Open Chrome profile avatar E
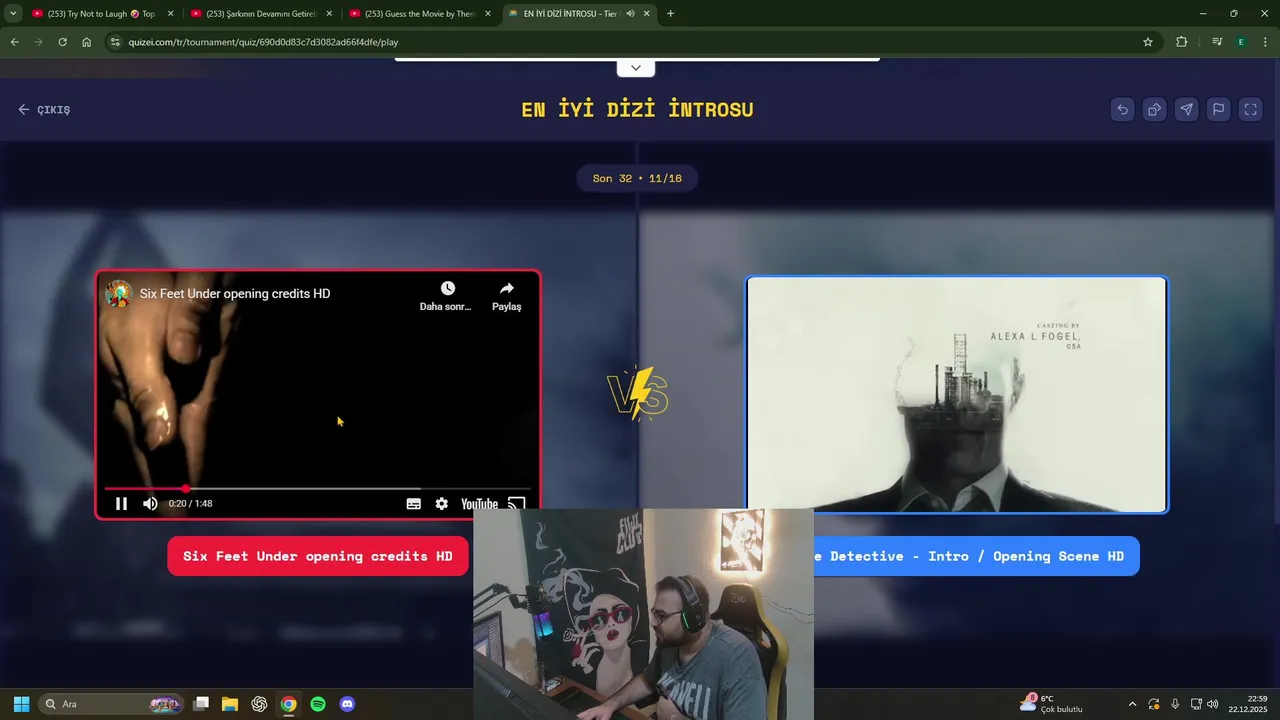This screenshot has width=1280, height=720. 1241,42
